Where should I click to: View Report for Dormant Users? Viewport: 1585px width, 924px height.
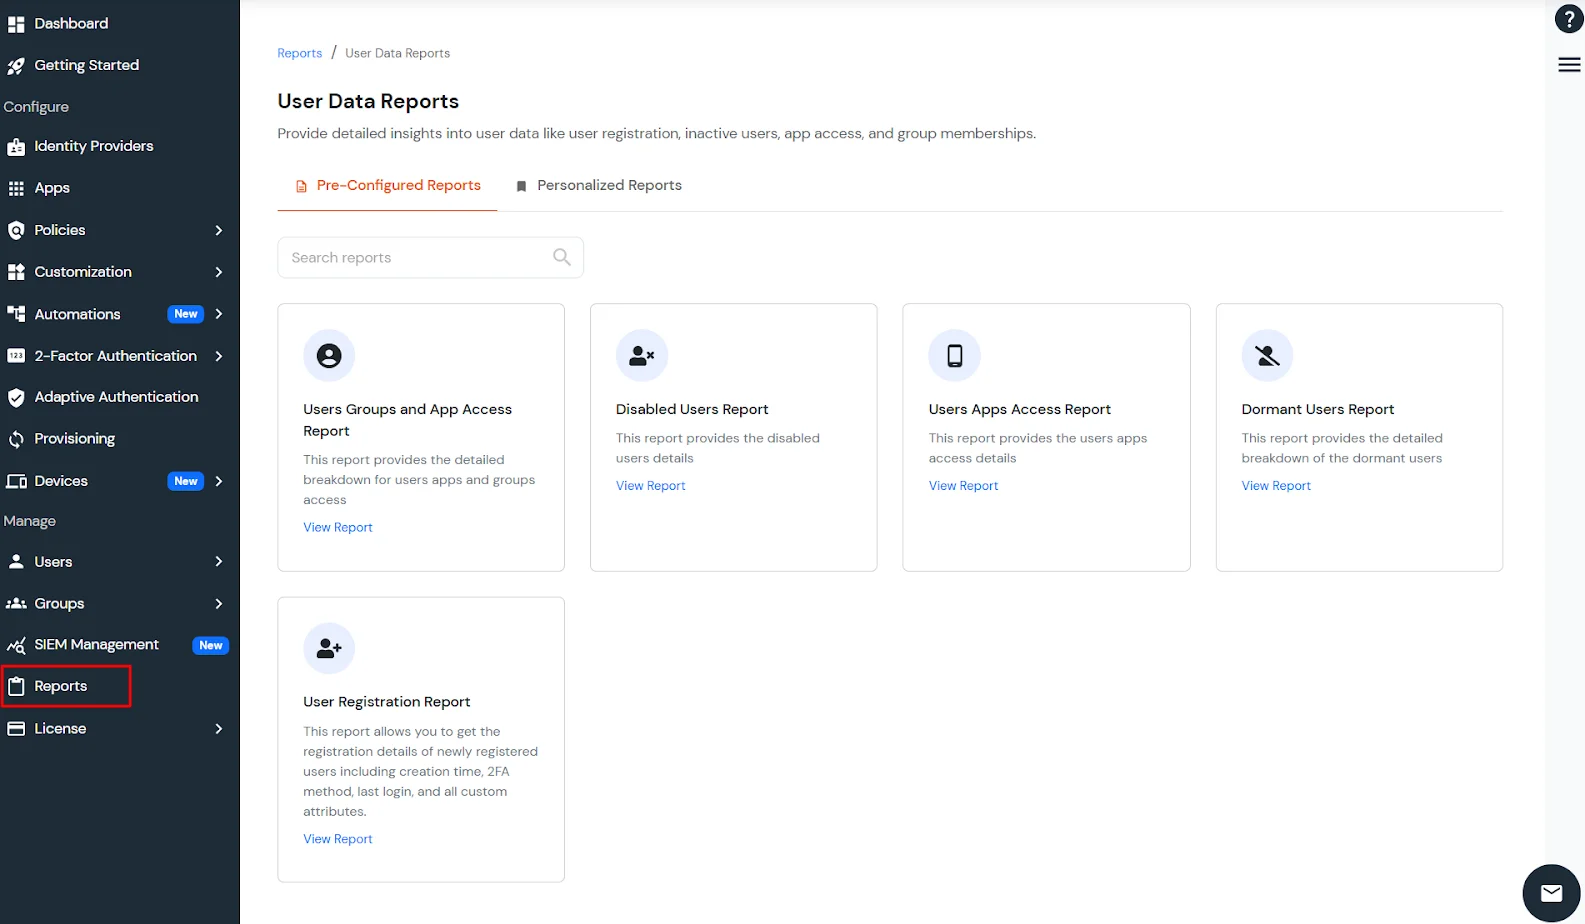coord(1276,486)
